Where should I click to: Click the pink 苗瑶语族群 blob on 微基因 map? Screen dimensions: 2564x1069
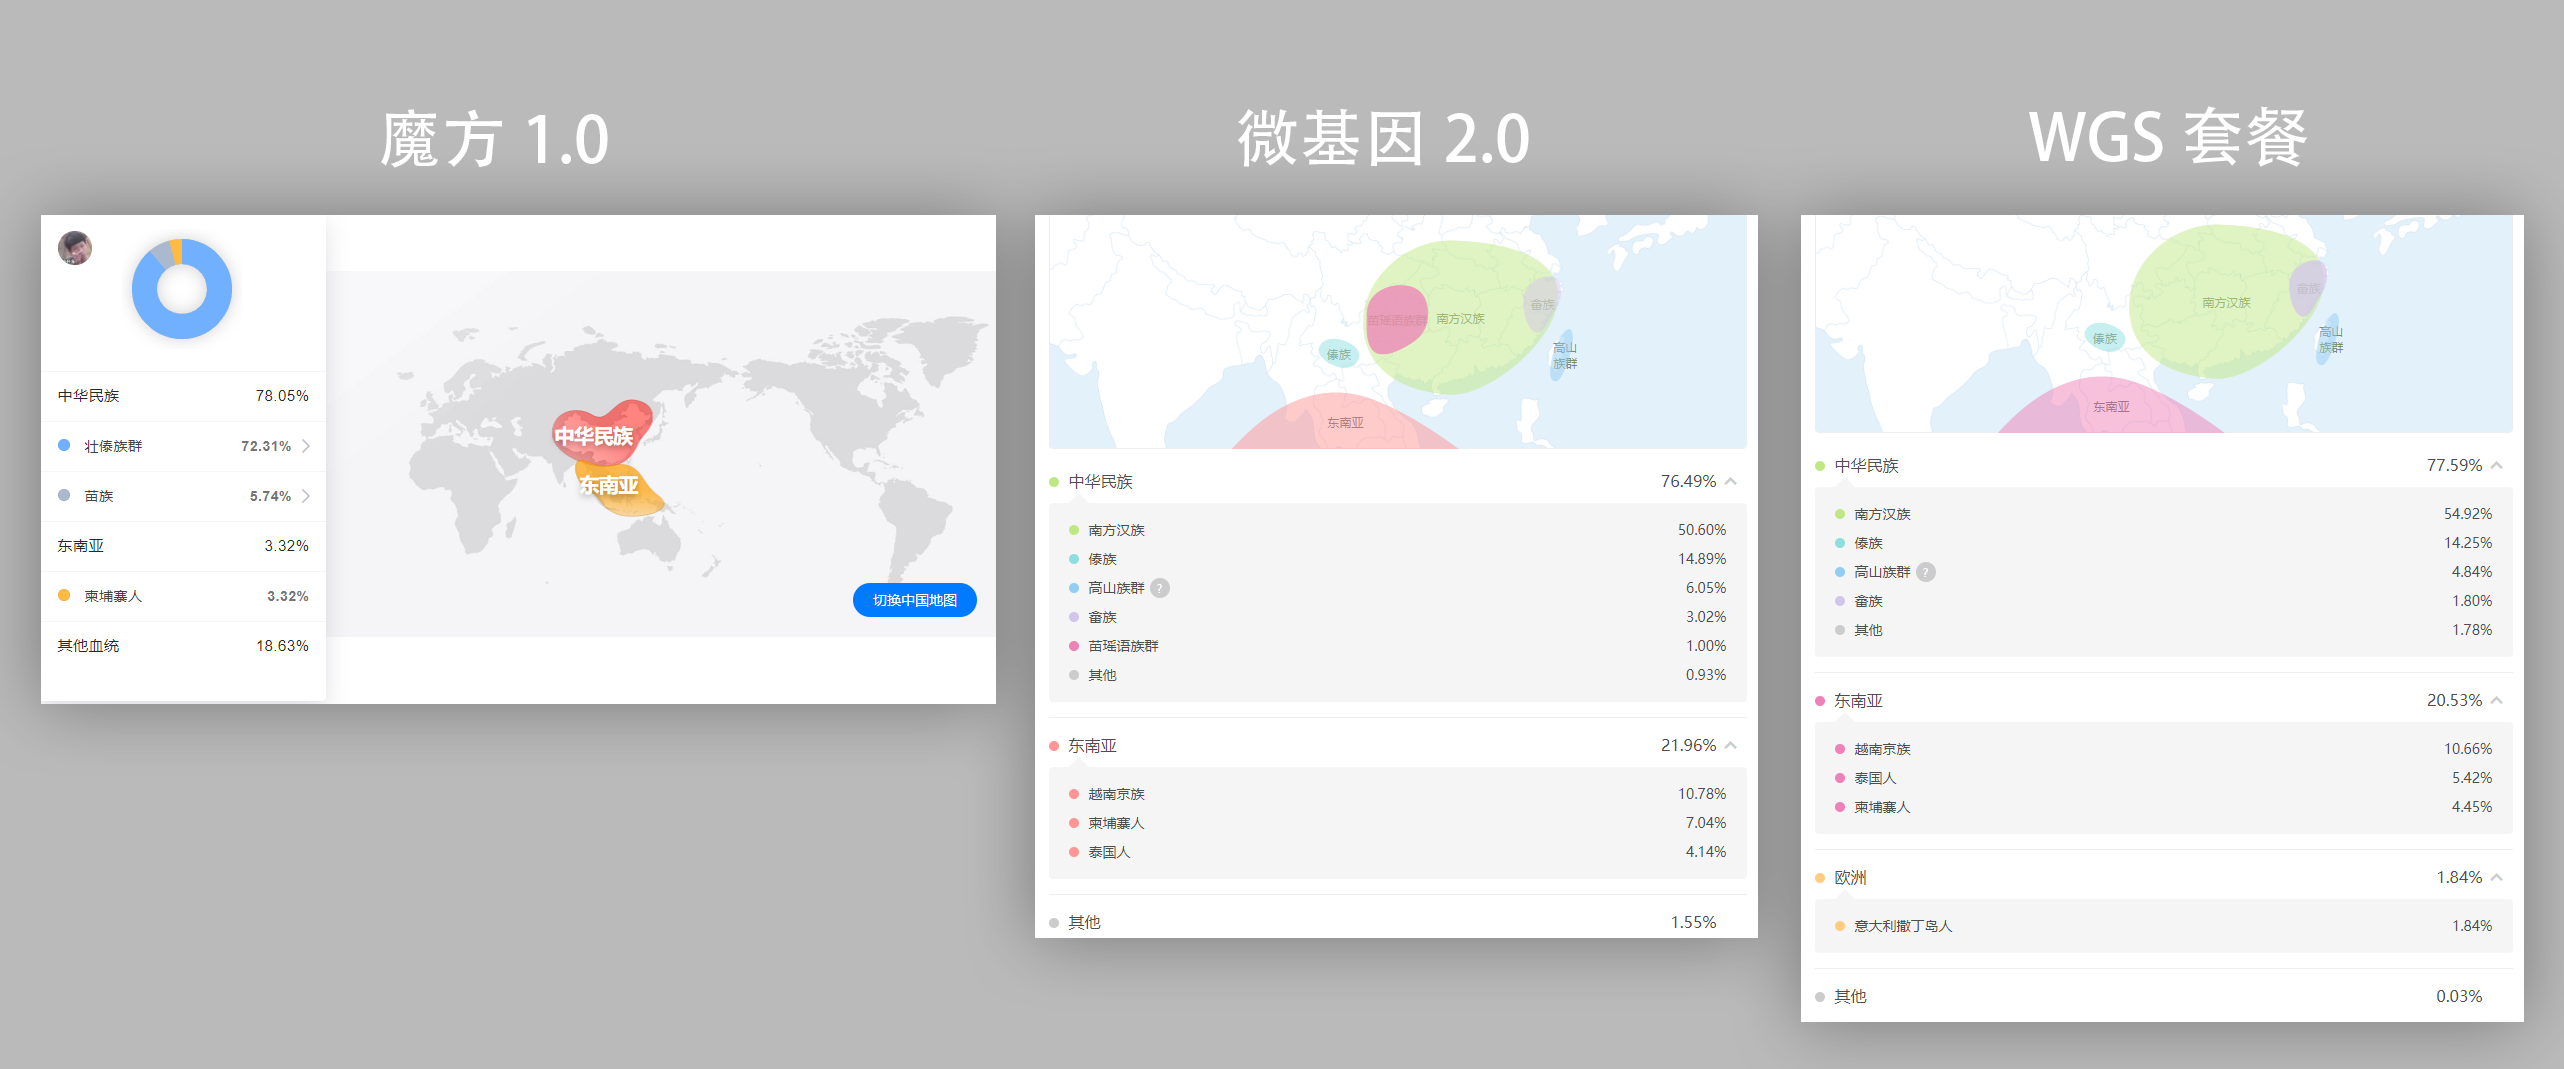[1396, 319]
